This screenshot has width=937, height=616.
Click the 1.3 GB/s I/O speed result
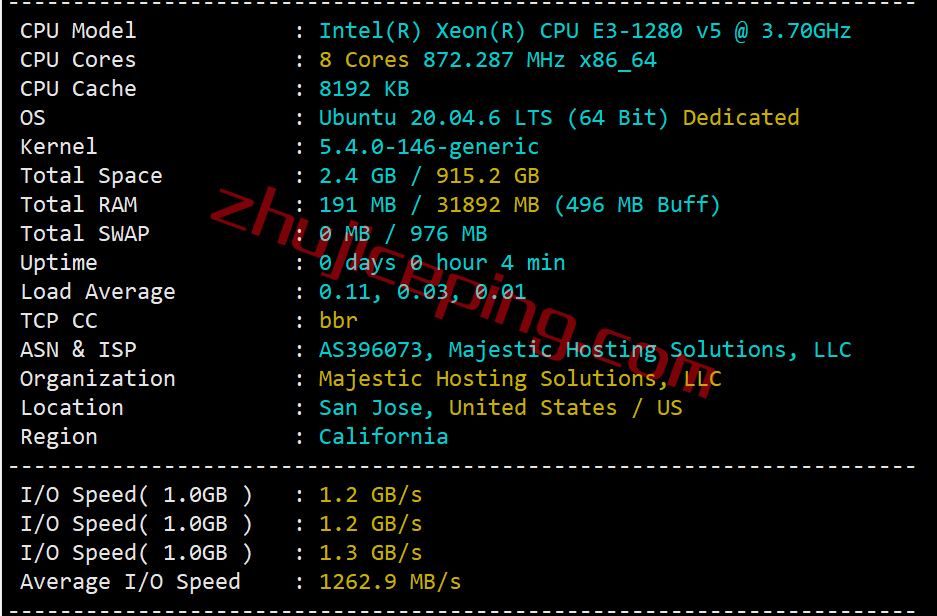click(x=370, y=553)
